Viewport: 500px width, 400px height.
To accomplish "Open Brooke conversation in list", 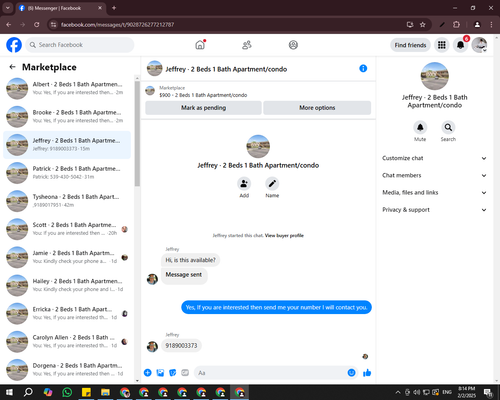I will point(67,117).
